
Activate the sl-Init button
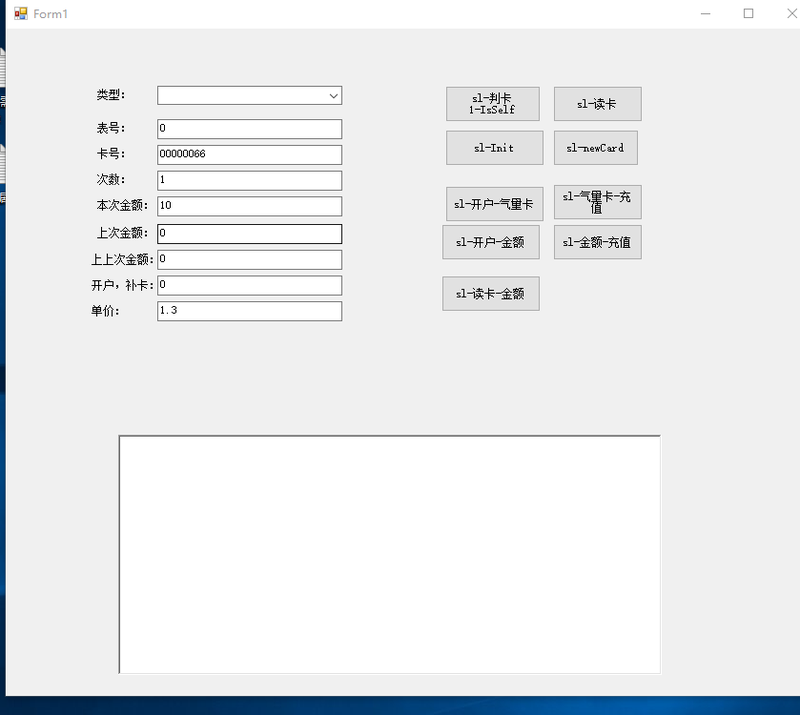[494, 148]
